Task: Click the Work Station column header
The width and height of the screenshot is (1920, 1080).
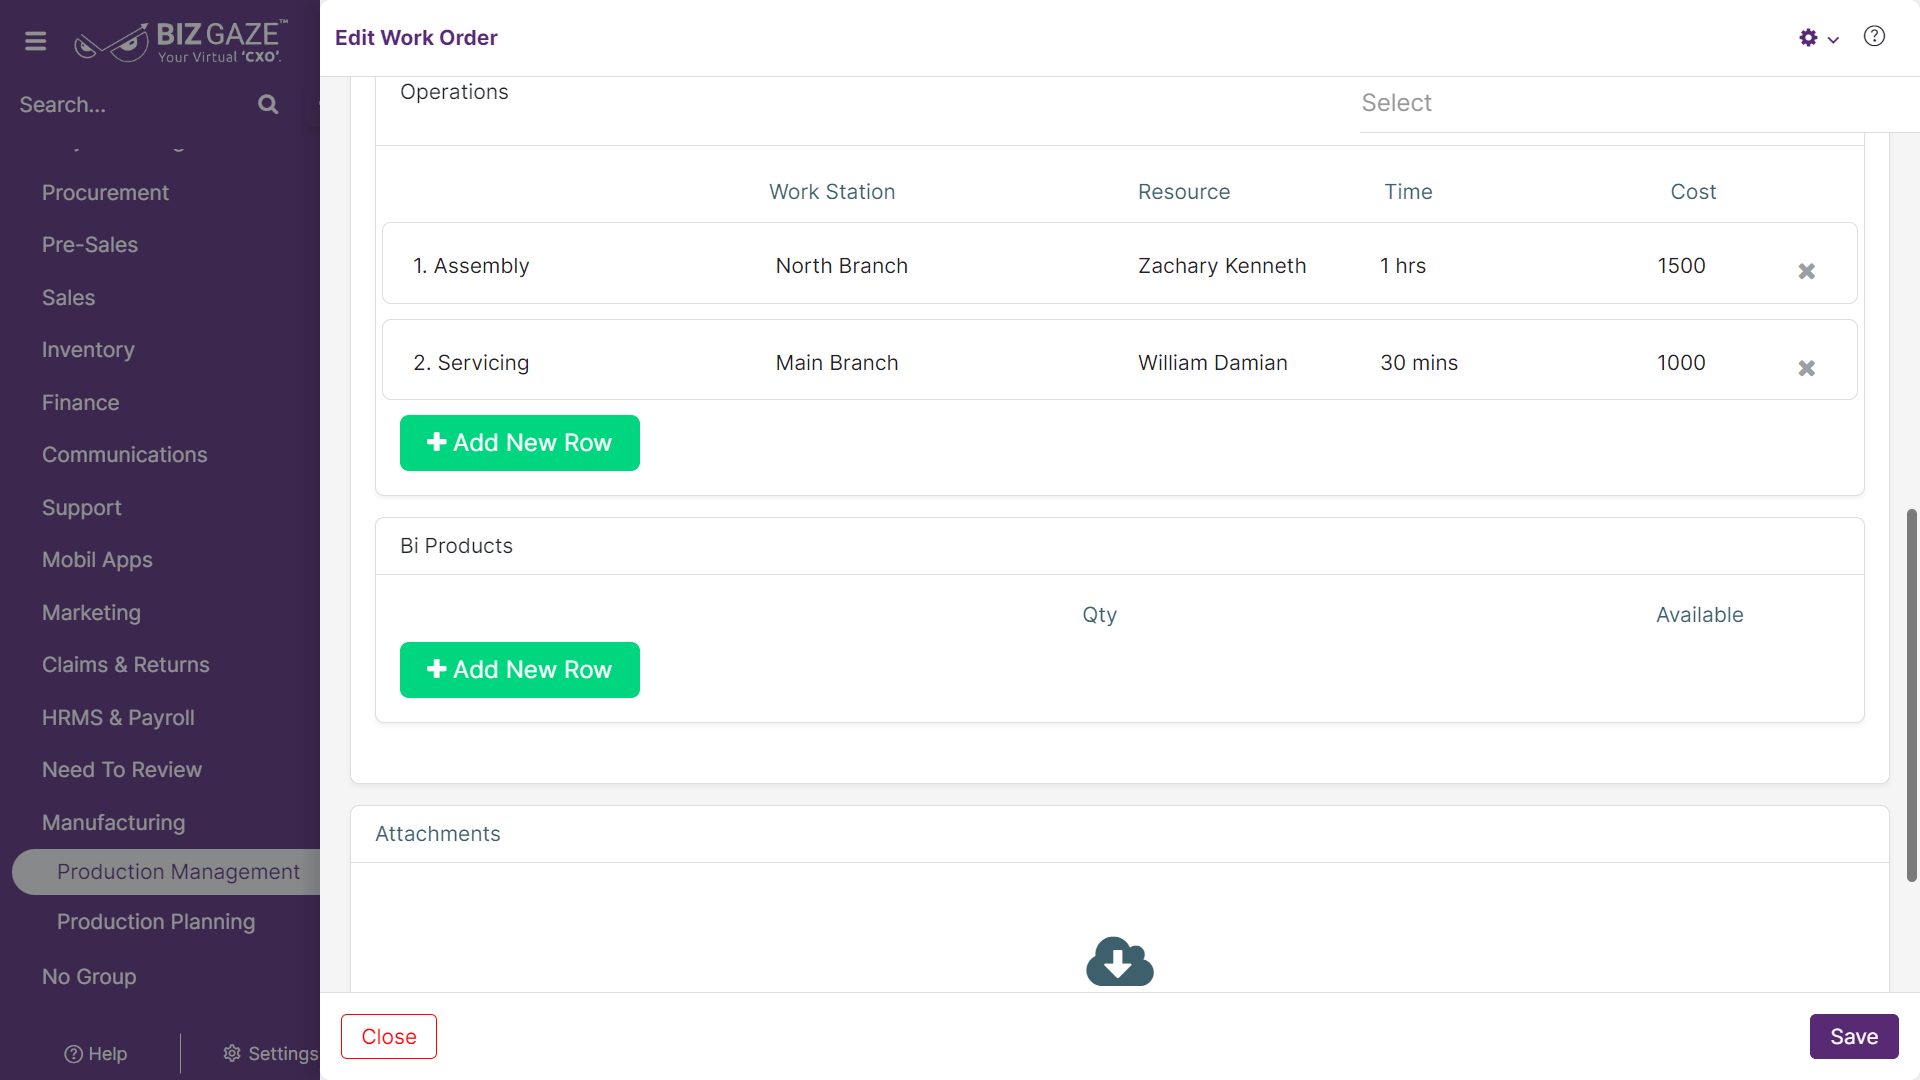Action: (x=832, y=192)
